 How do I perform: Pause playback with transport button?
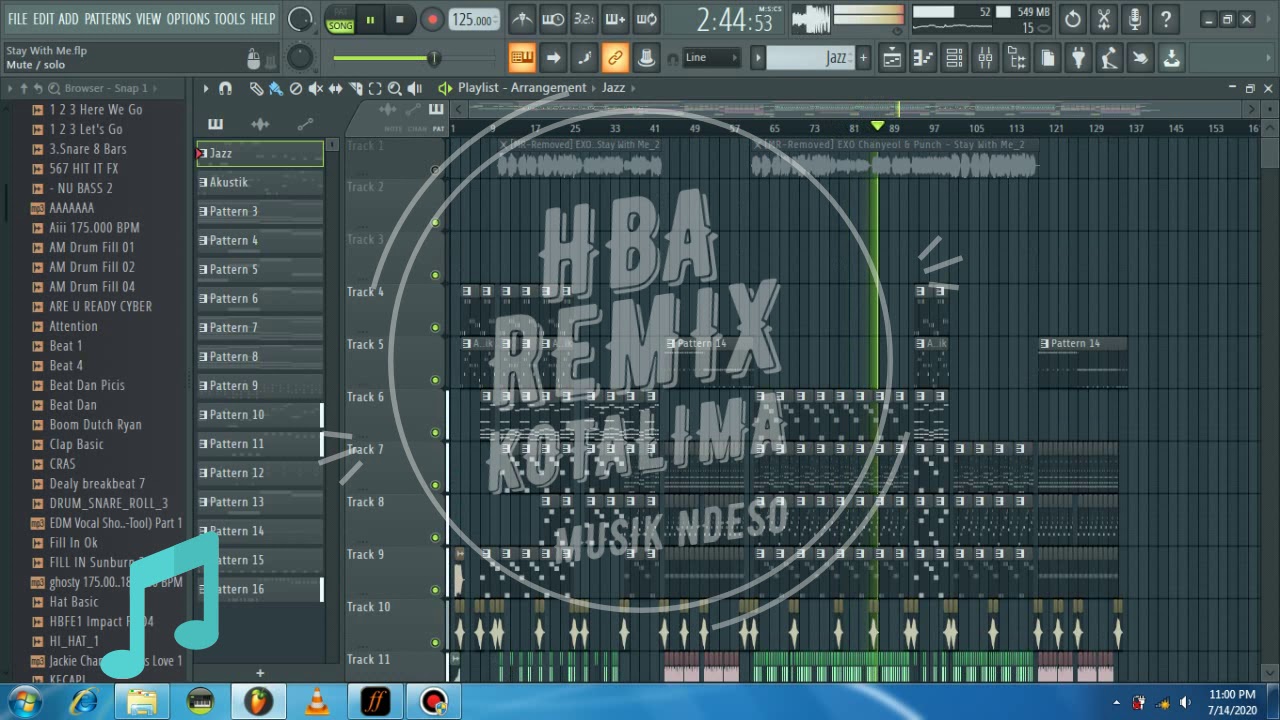(370, 19)
